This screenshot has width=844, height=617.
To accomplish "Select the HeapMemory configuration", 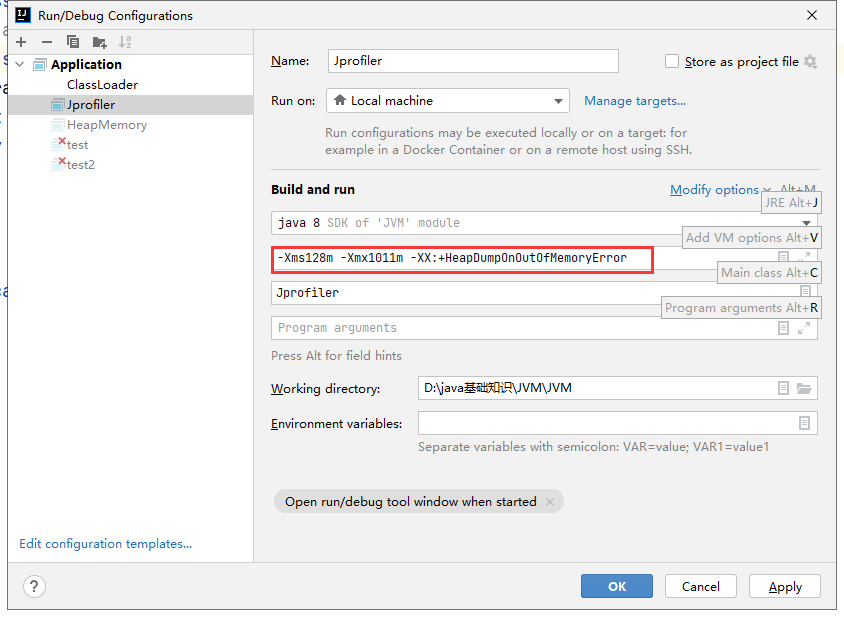I will (107, 124).
